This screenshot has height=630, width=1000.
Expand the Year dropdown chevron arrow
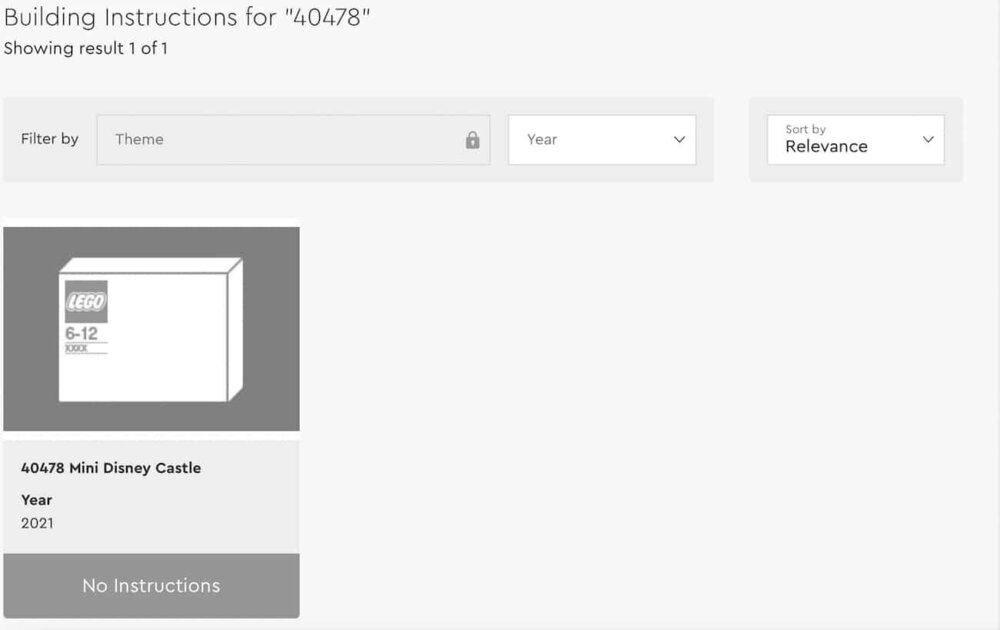coord(679,140)
